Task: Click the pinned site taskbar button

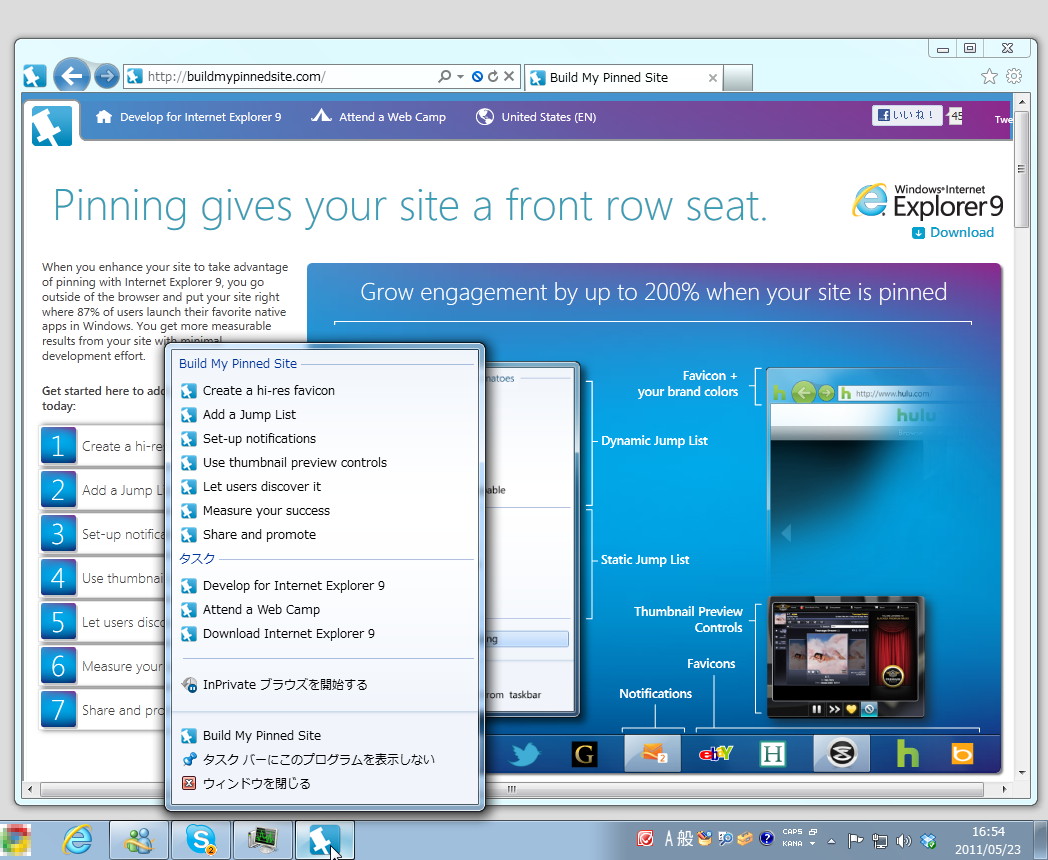Action: (324, 840)
